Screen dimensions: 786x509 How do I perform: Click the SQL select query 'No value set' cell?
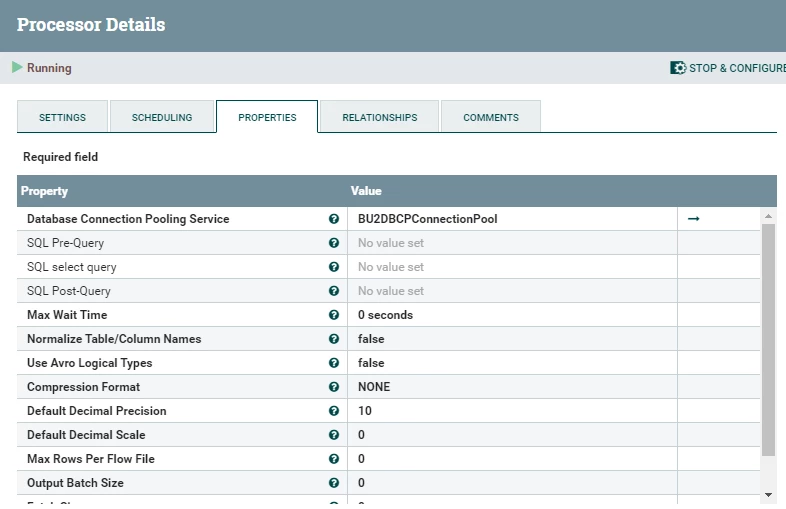tap(512, 267)
